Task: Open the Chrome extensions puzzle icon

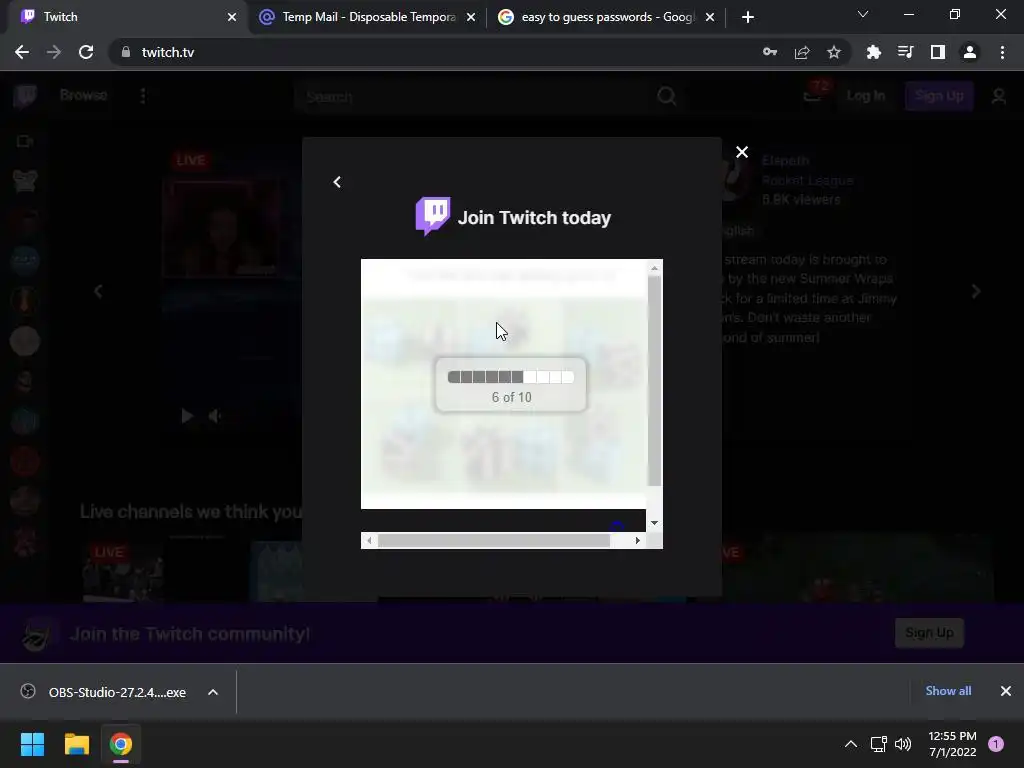Action: (x=873, y=52)
